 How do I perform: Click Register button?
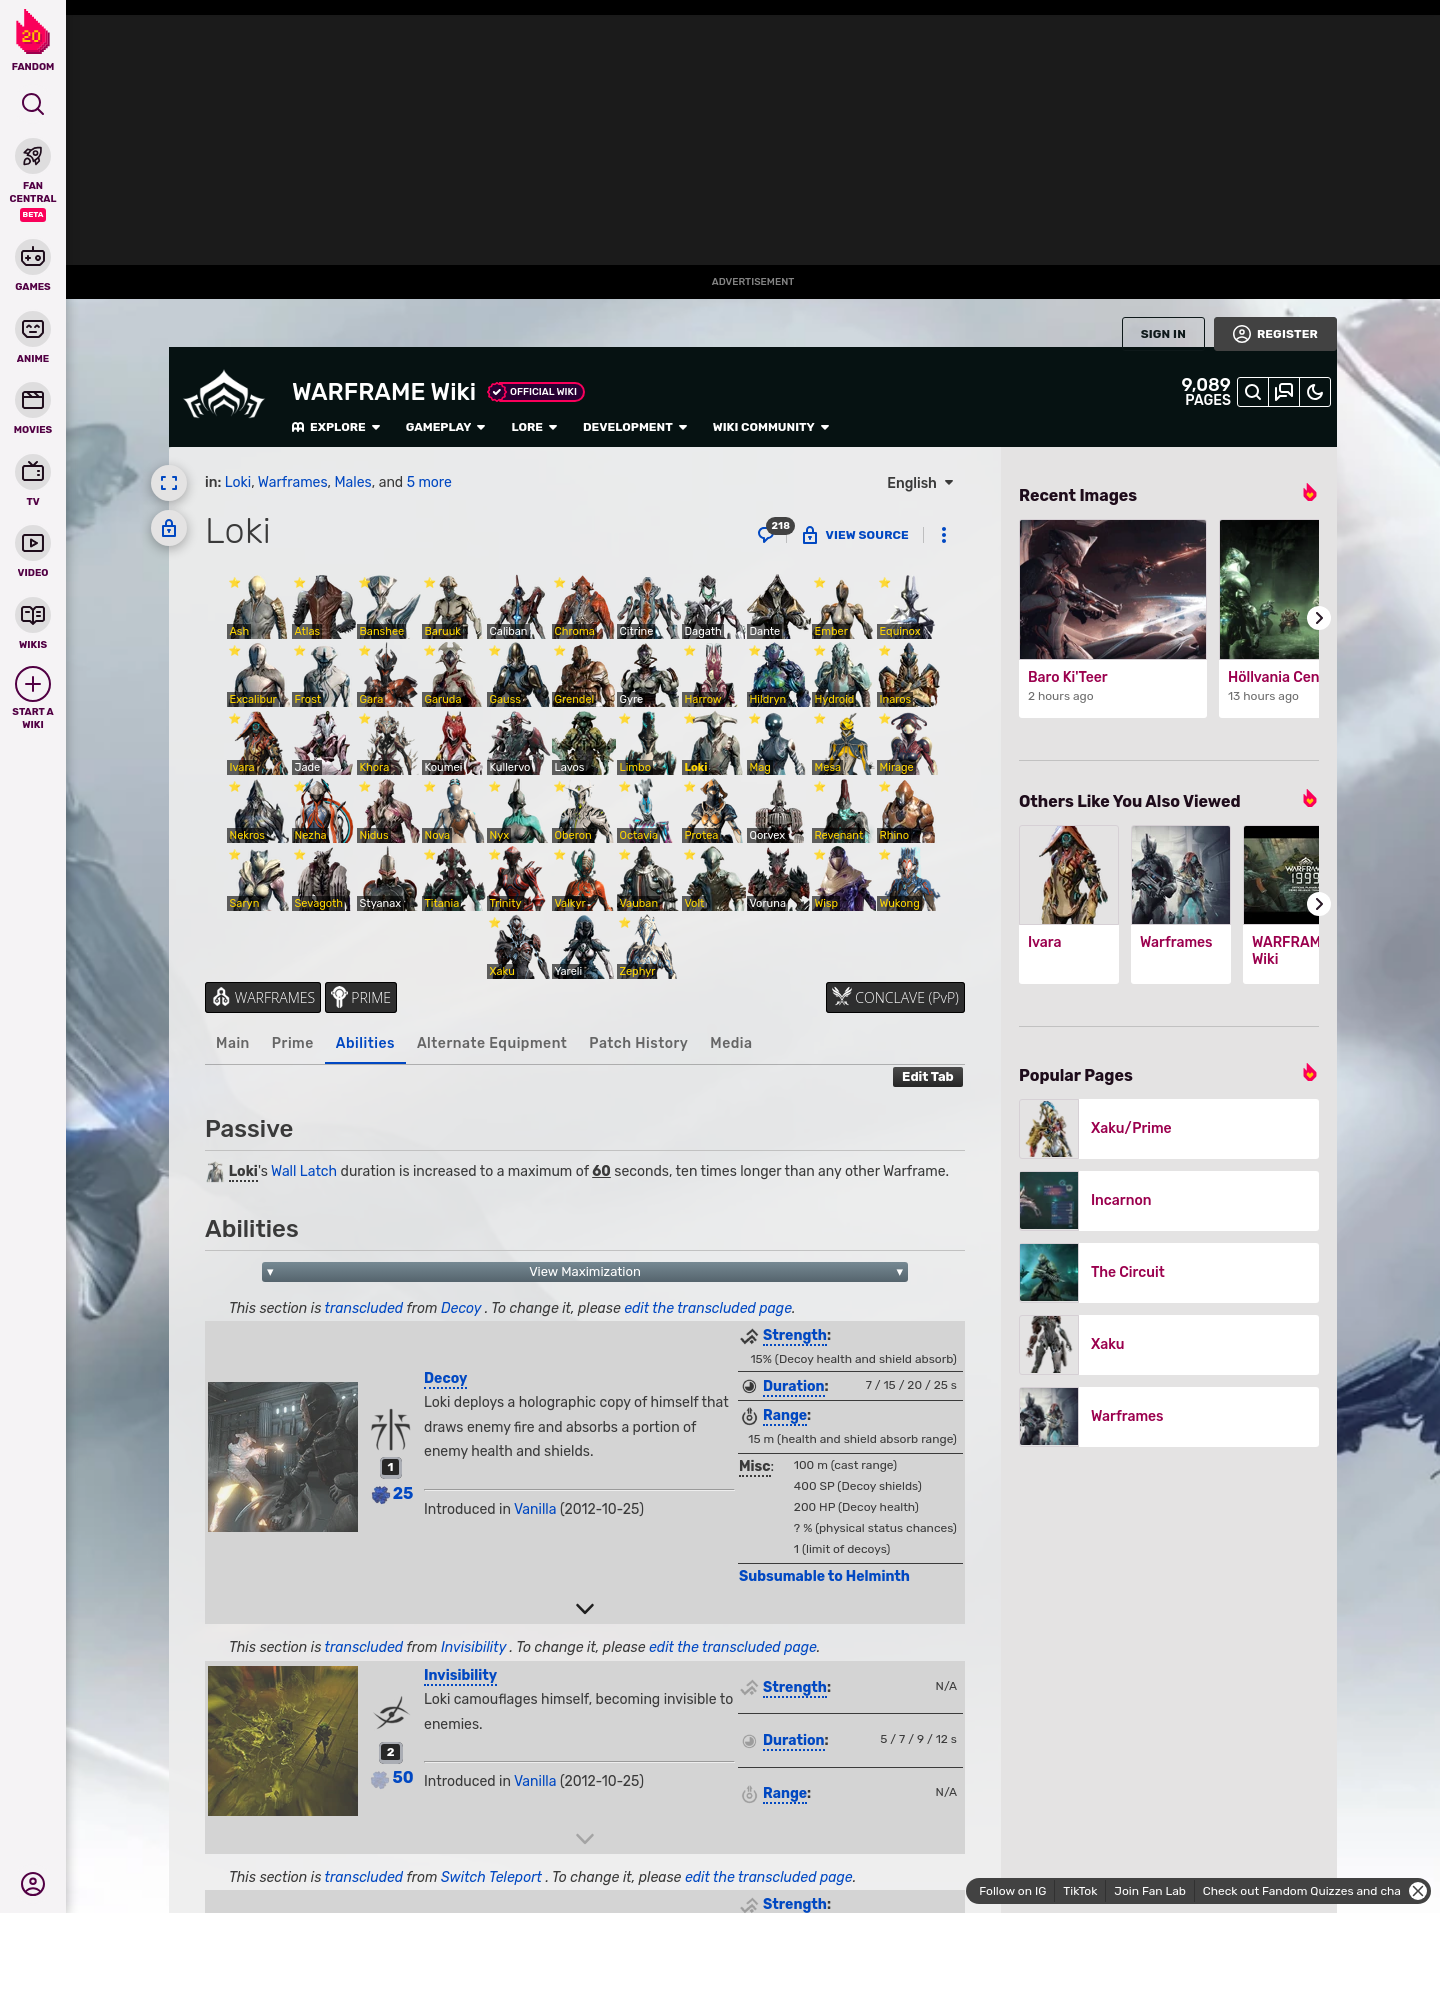pyautogui.click(x=1275, y=334)
